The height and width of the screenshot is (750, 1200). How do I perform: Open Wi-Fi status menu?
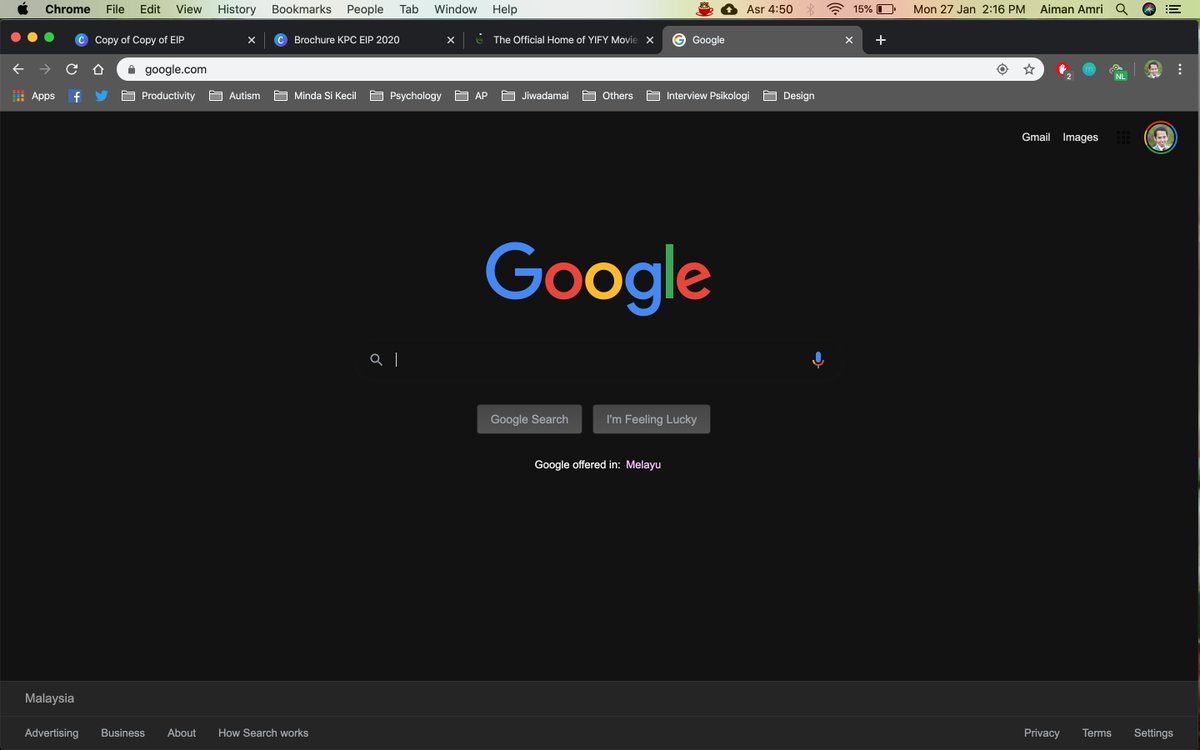pos(835,9)
